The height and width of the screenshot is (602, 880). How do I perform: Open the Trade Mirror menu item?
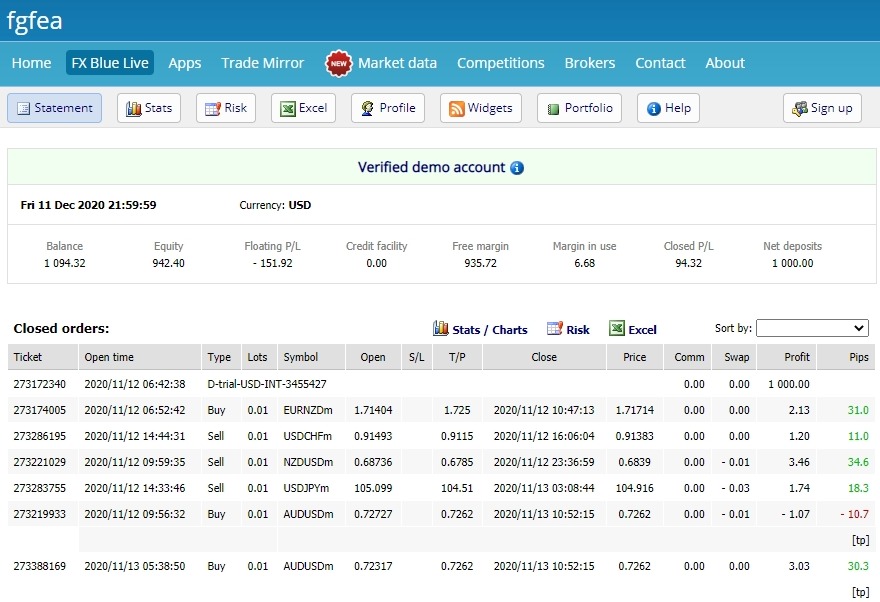pos(262,63)
